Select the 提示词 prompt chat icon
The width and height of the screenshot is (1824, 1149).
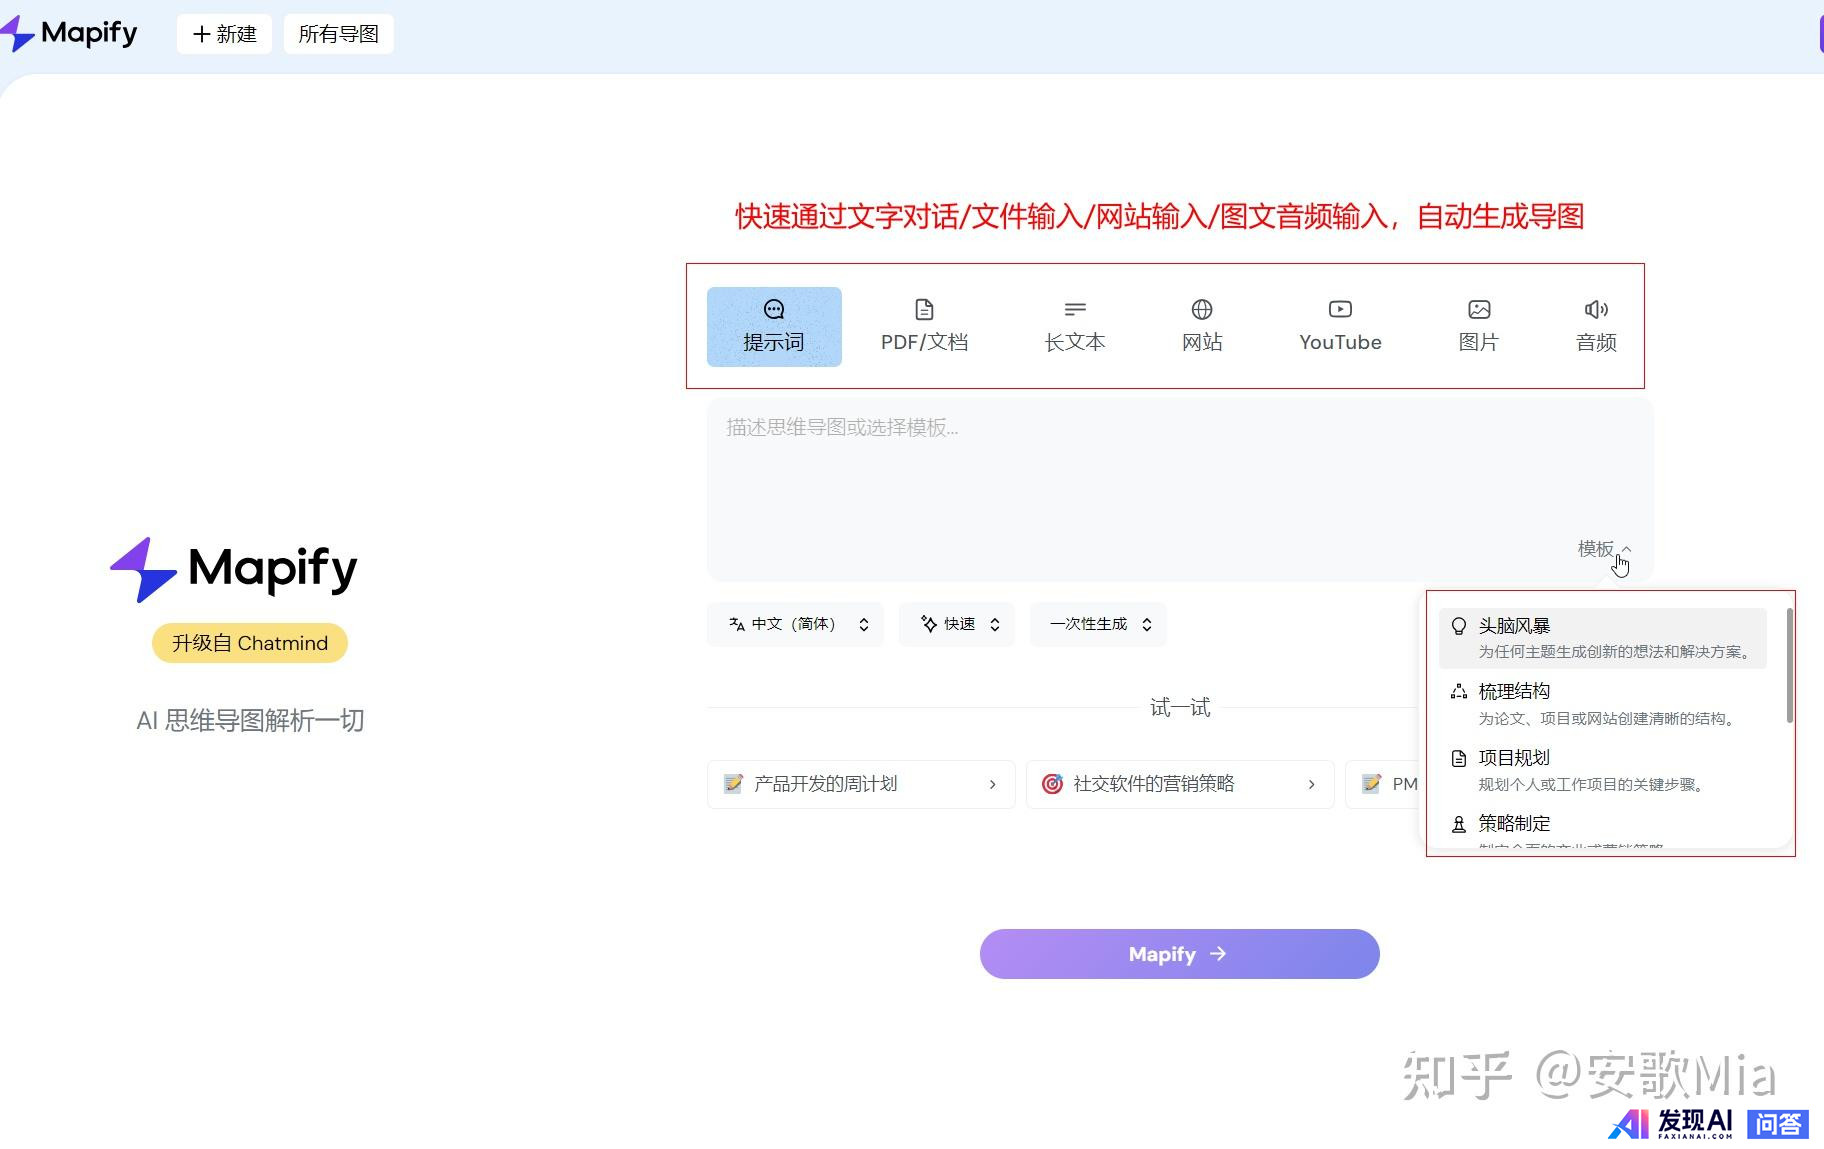coord(773,310)
